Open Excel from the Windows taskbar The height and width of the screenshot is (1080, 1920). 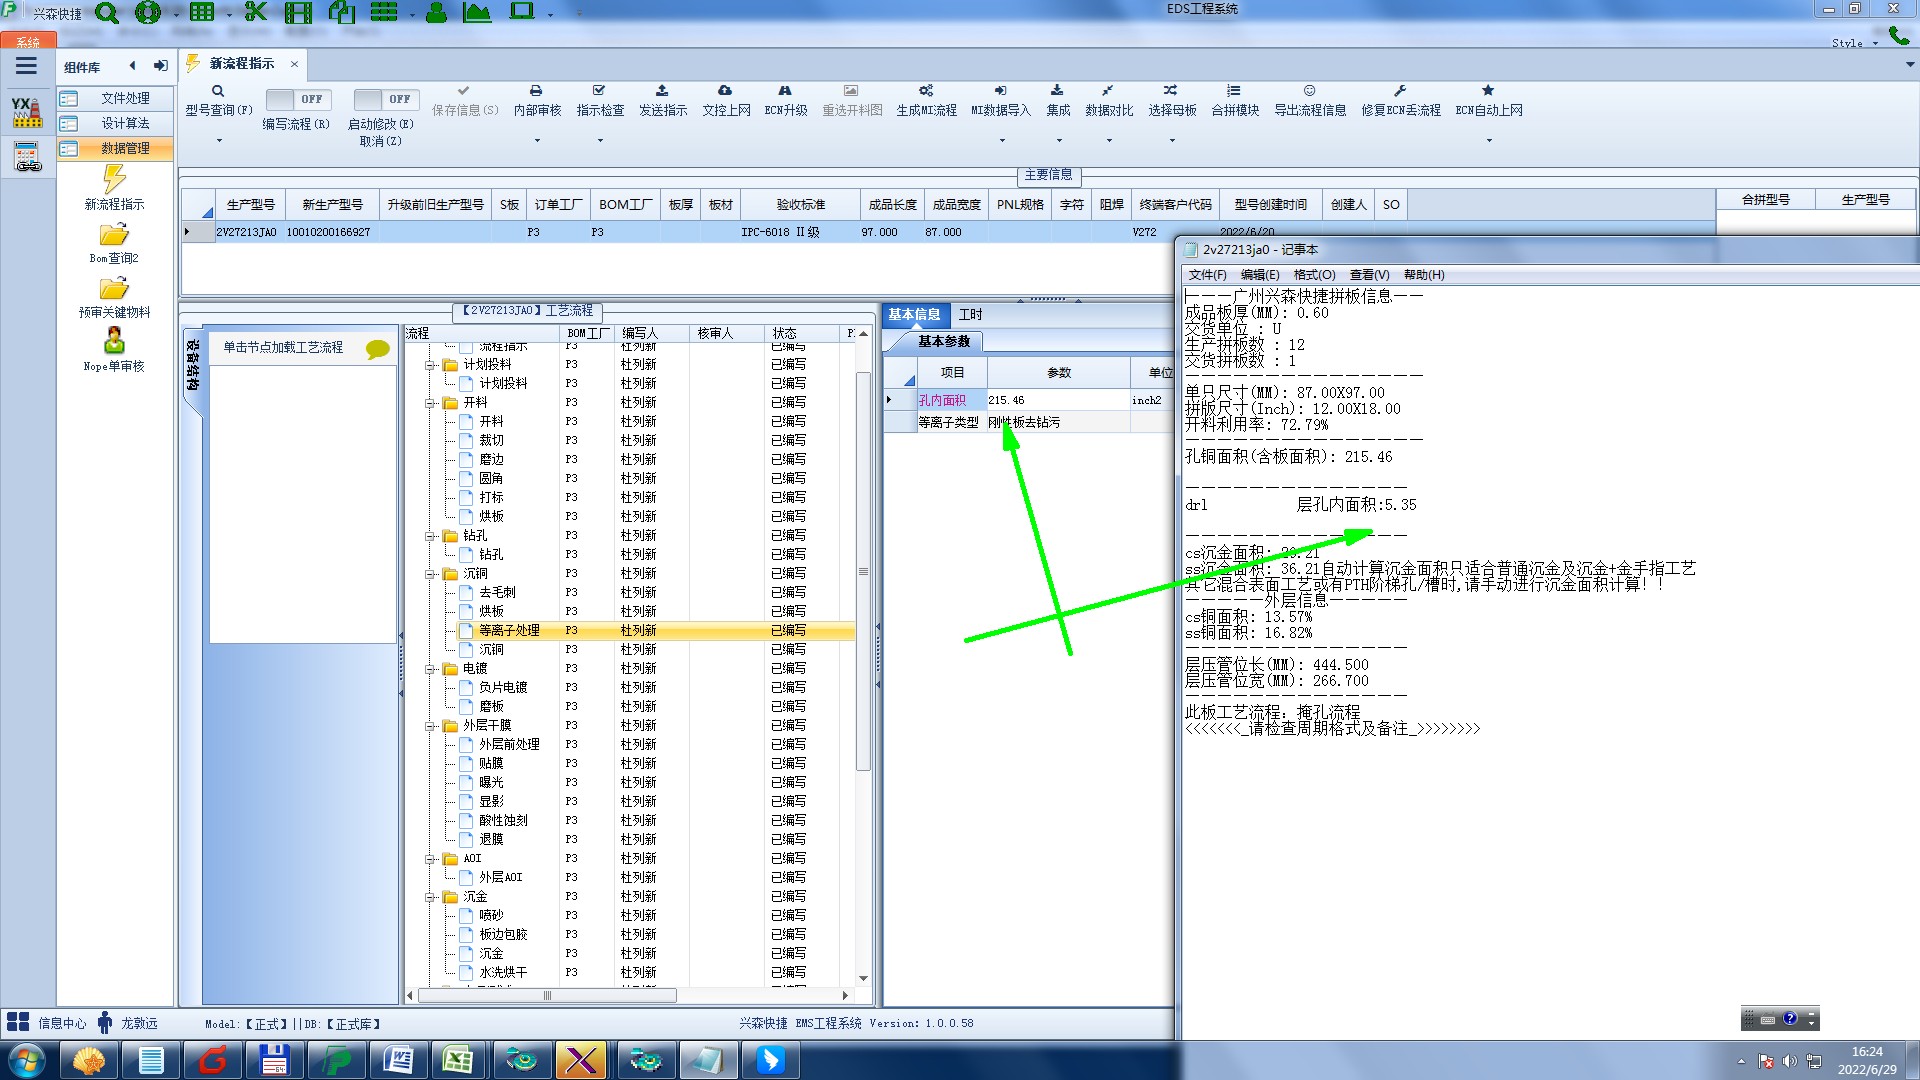coord(458,1059)
